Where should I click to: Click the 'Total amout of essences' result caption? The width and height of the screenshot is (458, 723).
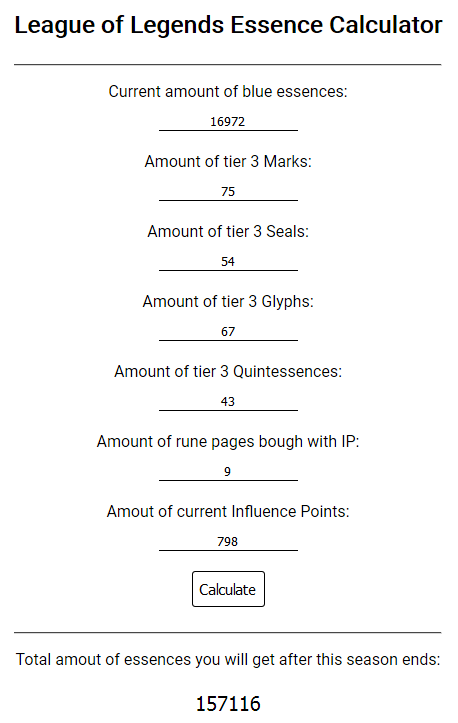click(x=228, y=660)
